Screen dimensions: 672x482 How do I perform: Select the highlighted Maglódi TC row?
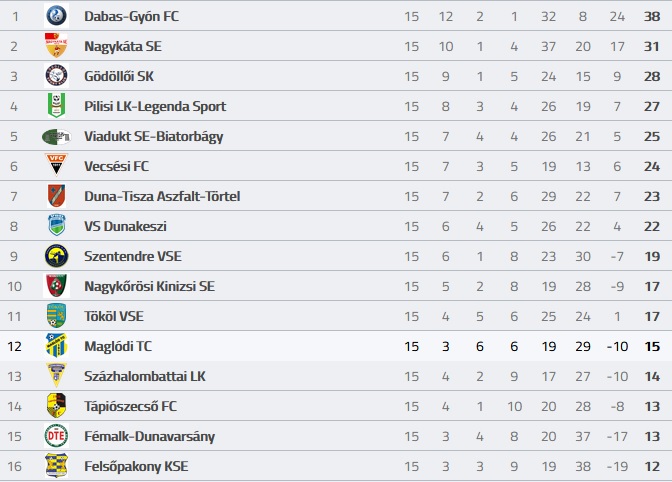[x=336, y=346]
